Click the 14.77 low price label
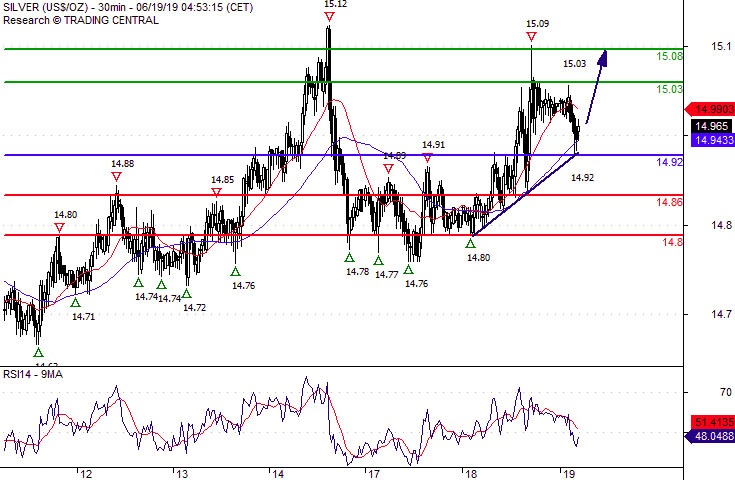The image size is (735, 480). coord(387,275)
